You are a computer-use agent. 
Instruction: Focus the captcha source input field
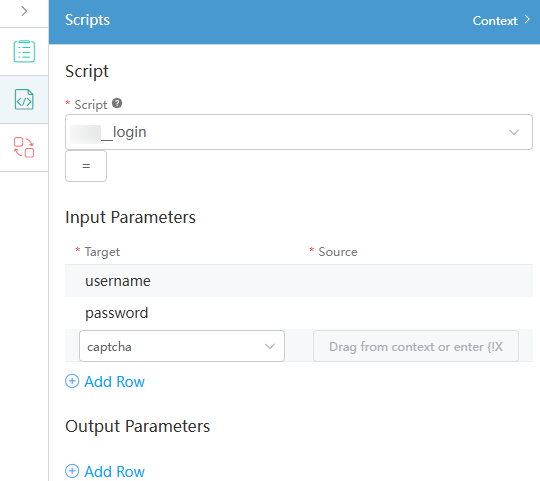click(x=416, y=346)
